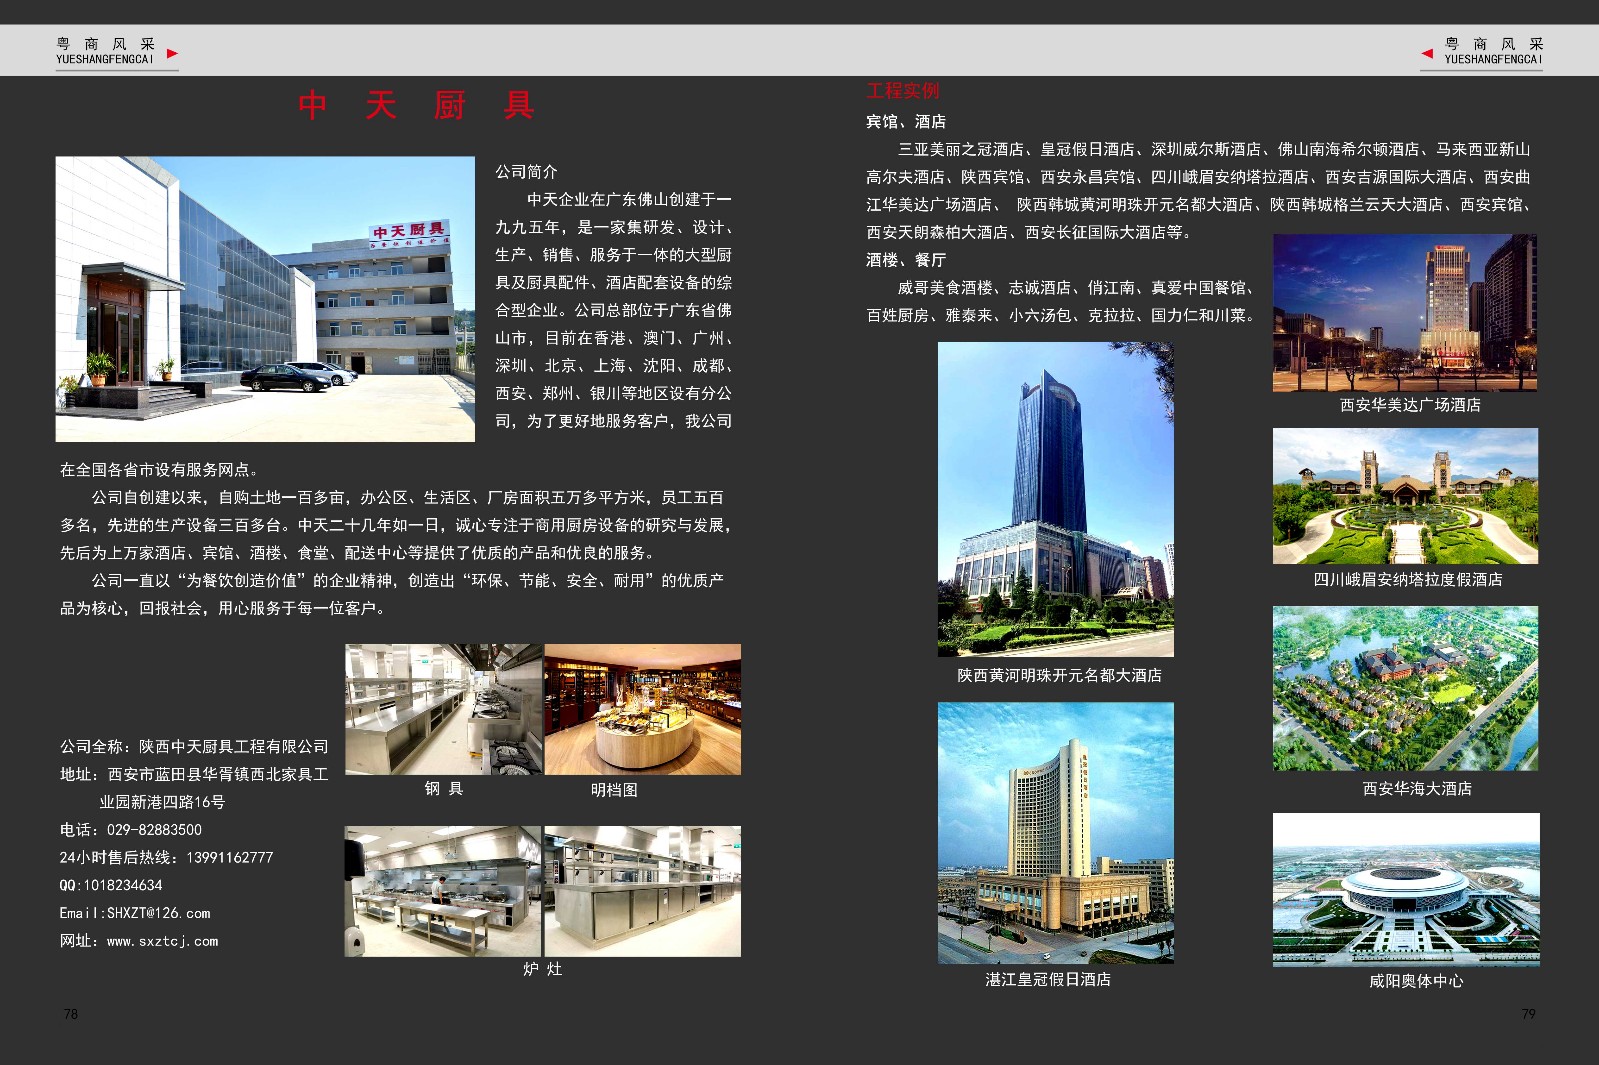Click caption 陕西黄河明珠开元名都大酒店
Image resolution: width=1599 pixels, height=1065 pixels.
tap(1060, 676)
